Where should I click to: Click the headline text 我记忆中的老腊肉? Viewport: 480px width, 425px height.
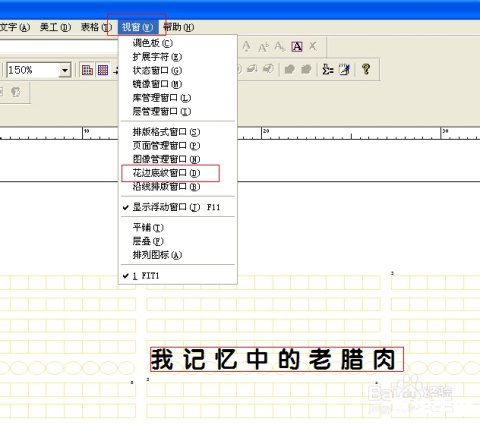pos(274,359)
